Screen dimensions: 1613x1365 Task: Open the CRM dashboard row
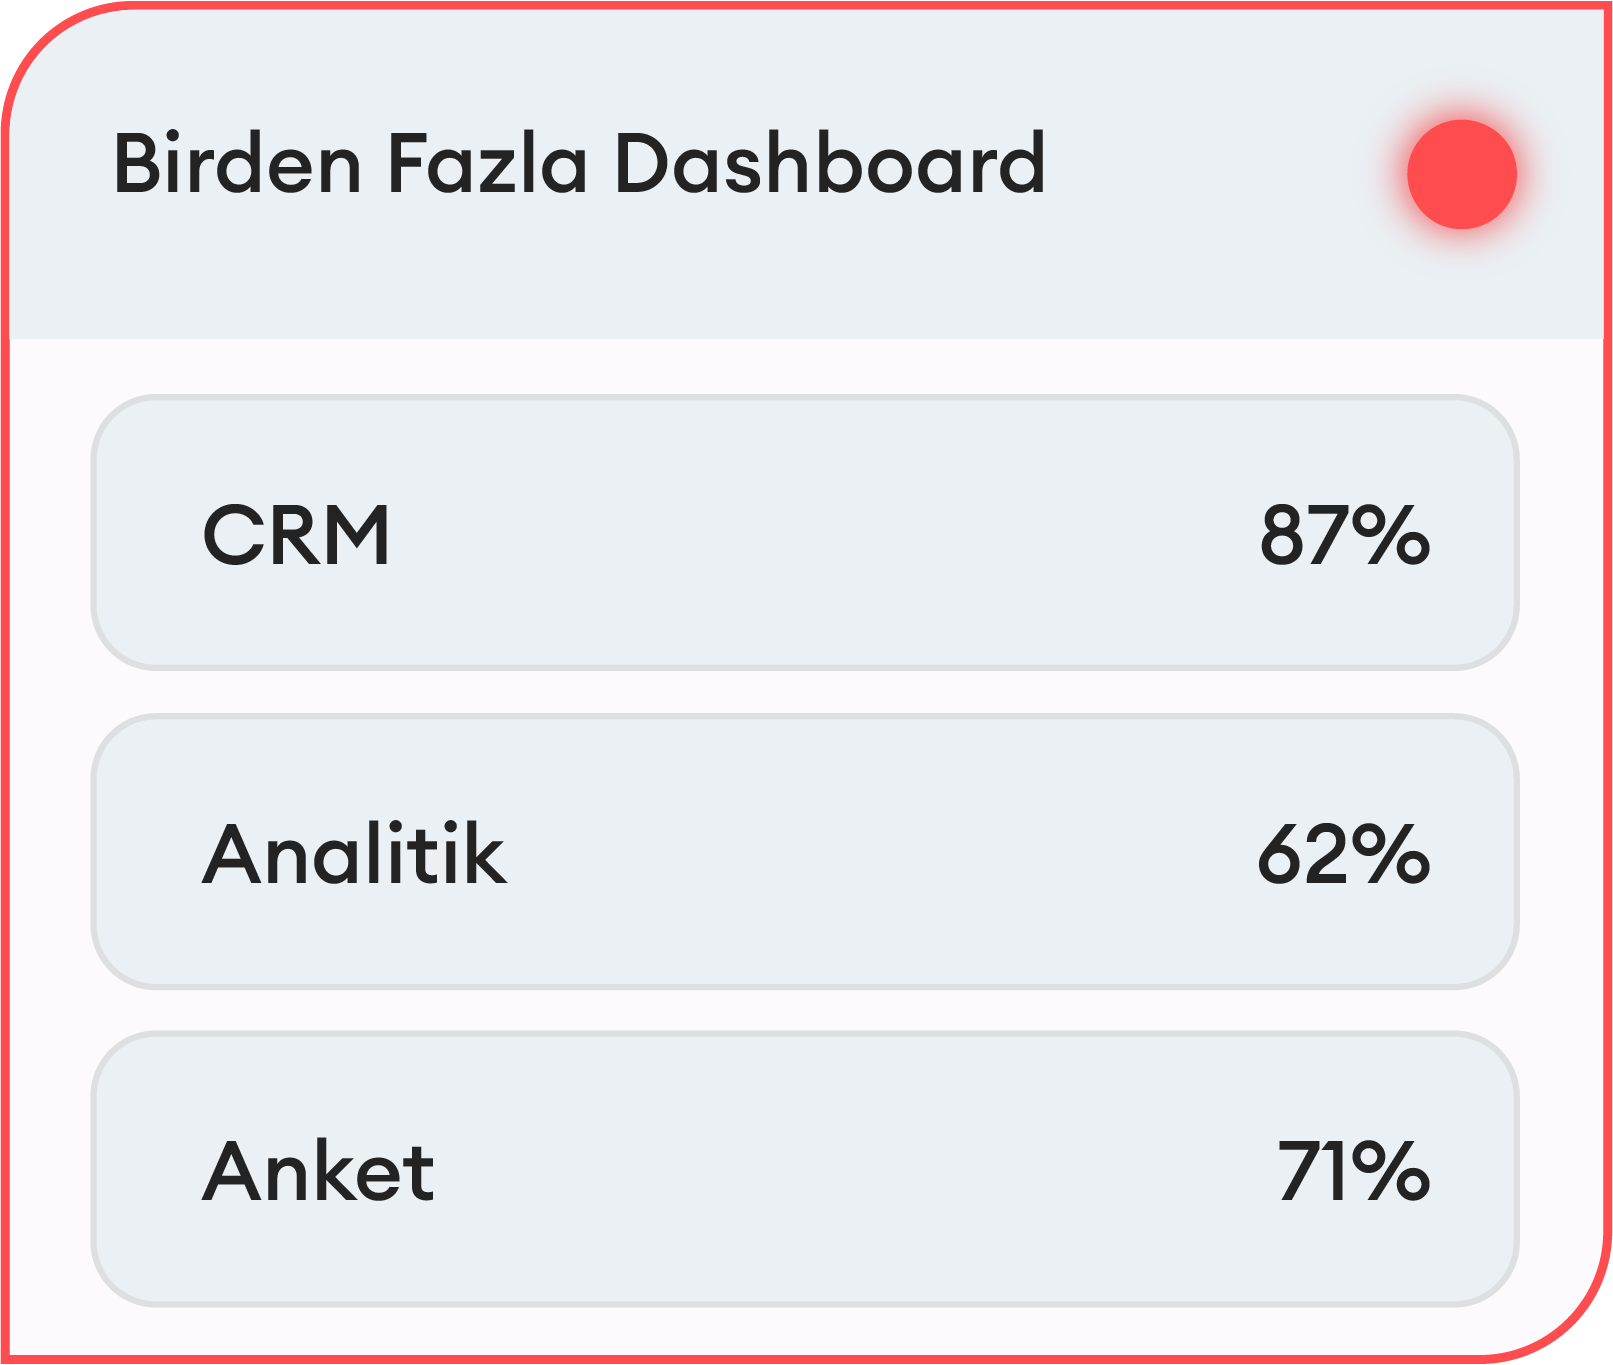click(805, 532)
